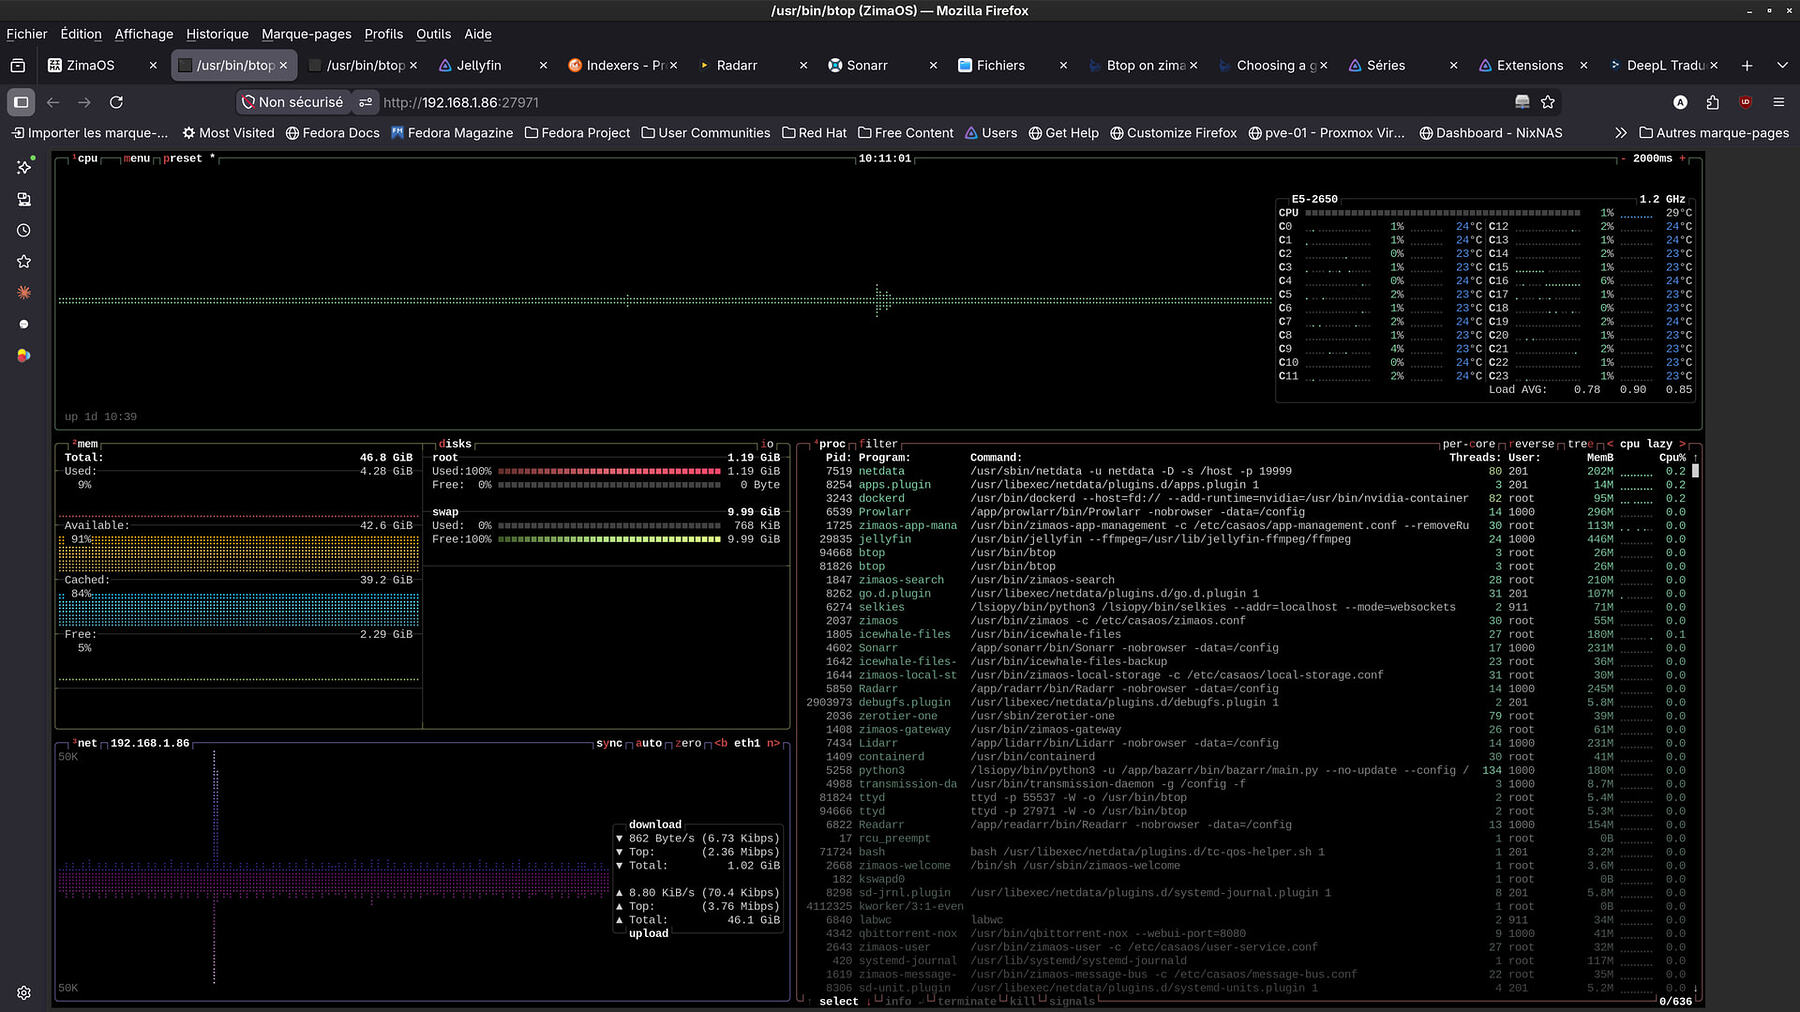
Task: Open the history sidebar clock icon
Action: tap(24, 230)
